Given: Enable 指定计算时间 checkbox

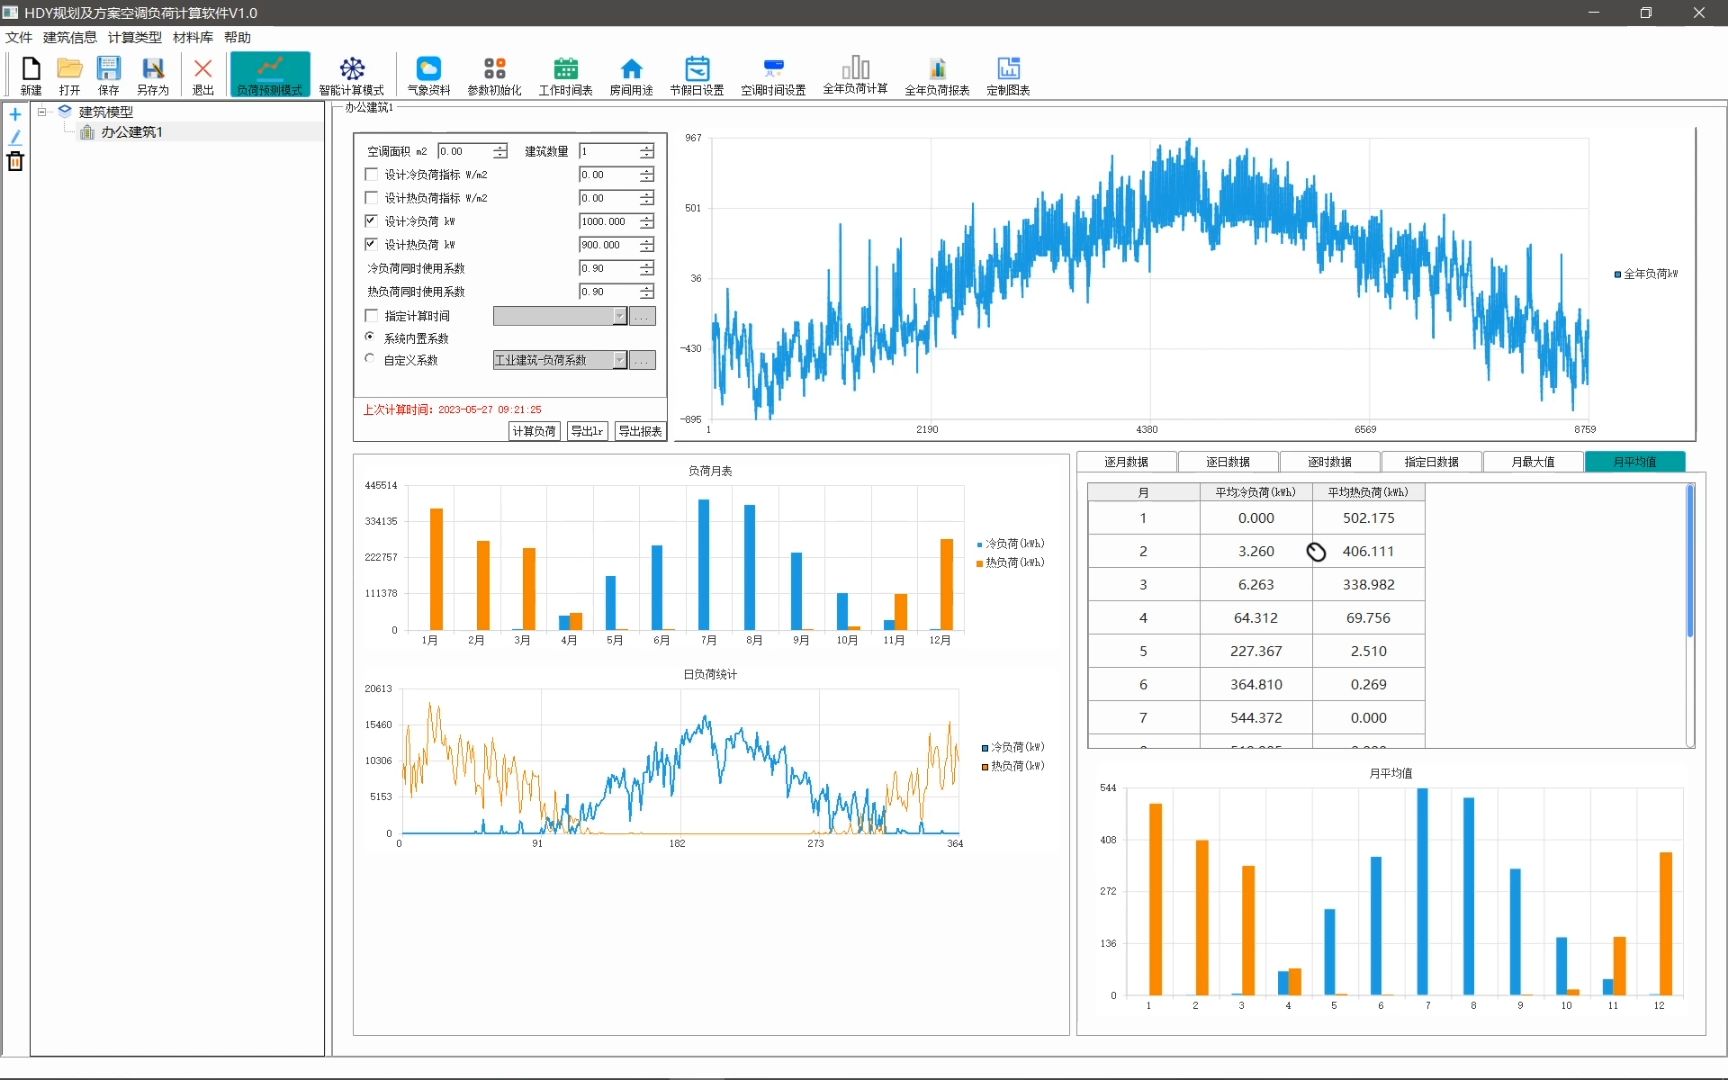Looking at the screenshot, I should 371,315.
